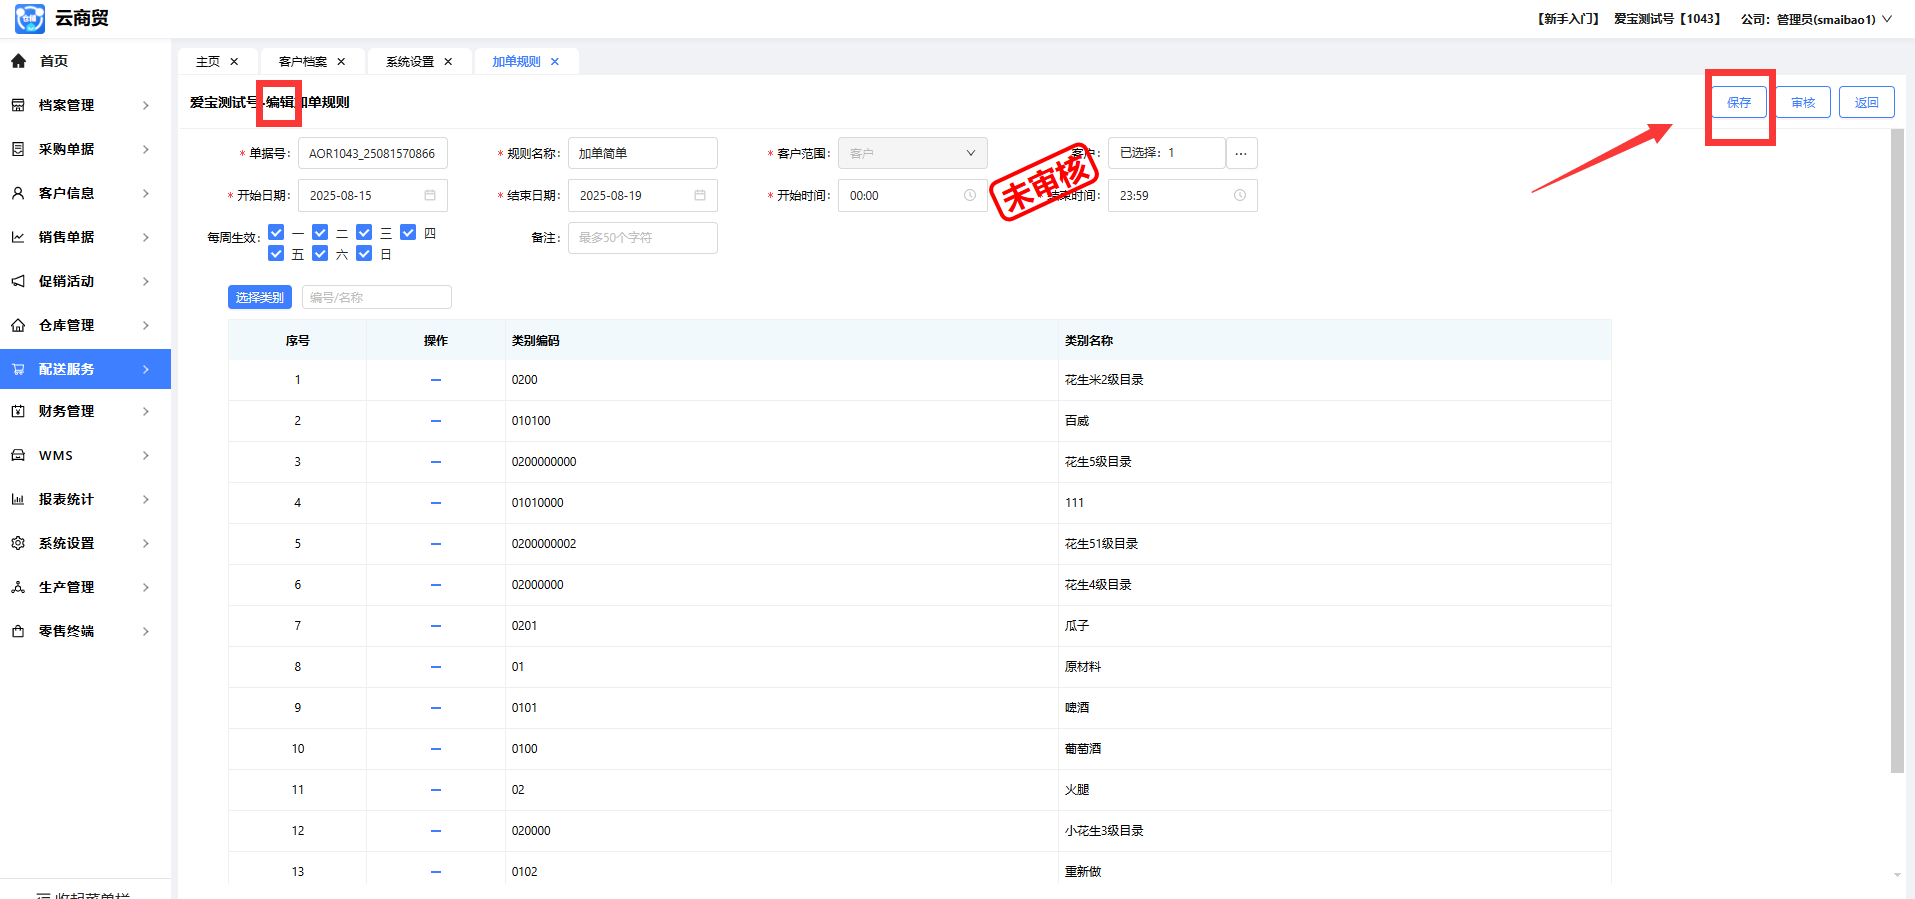Click the ellipsis button beside 已选择
The height and width of the screenshot is (899, 1915).
[1241, 153]
